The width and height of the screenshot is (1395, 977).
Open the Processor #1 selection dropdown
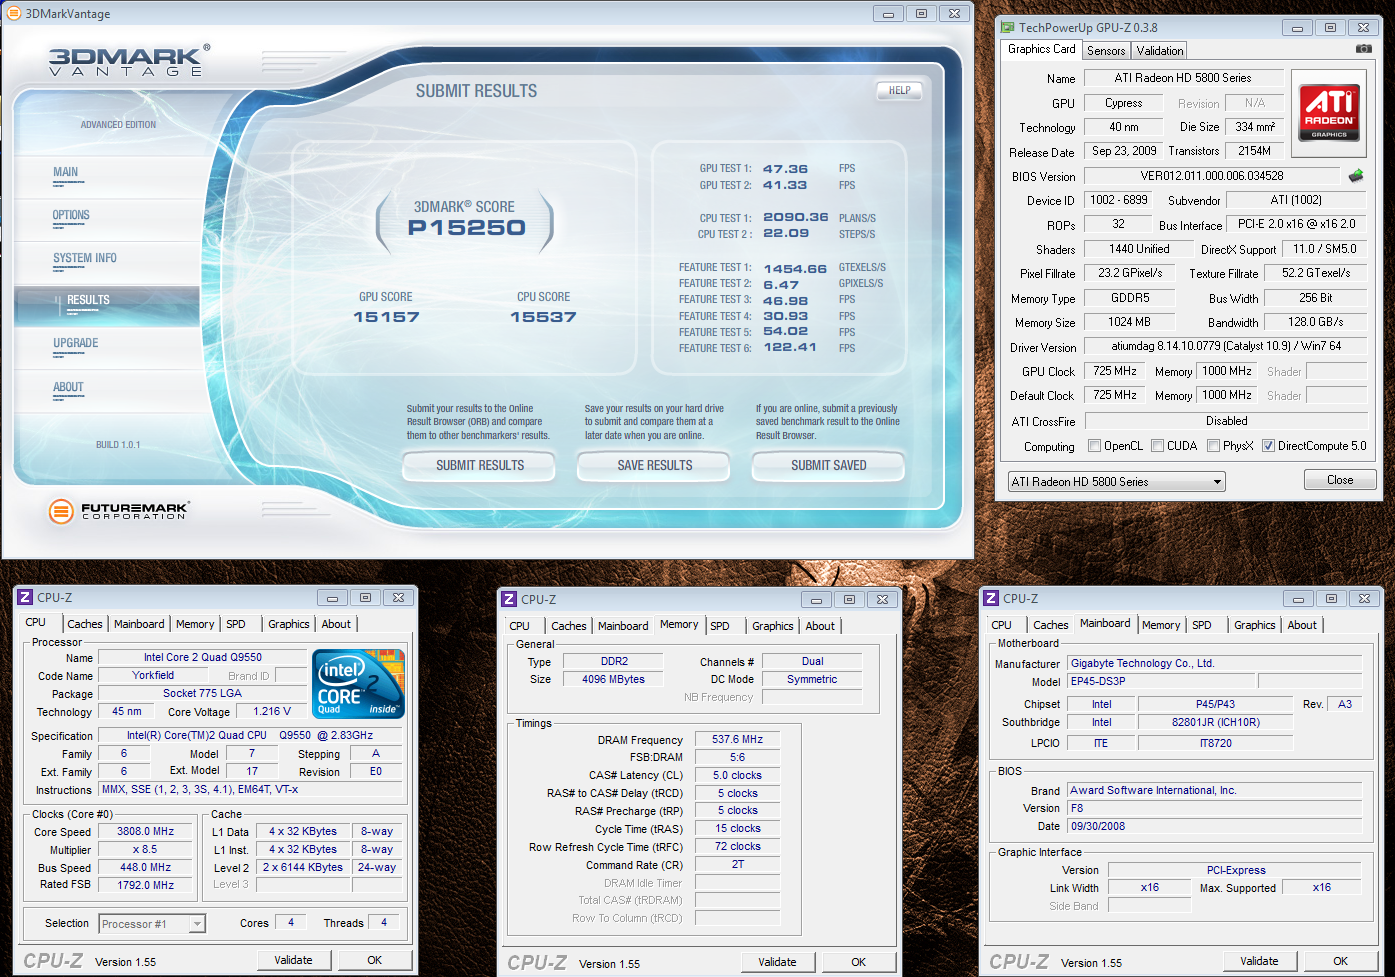coord(152,924)
